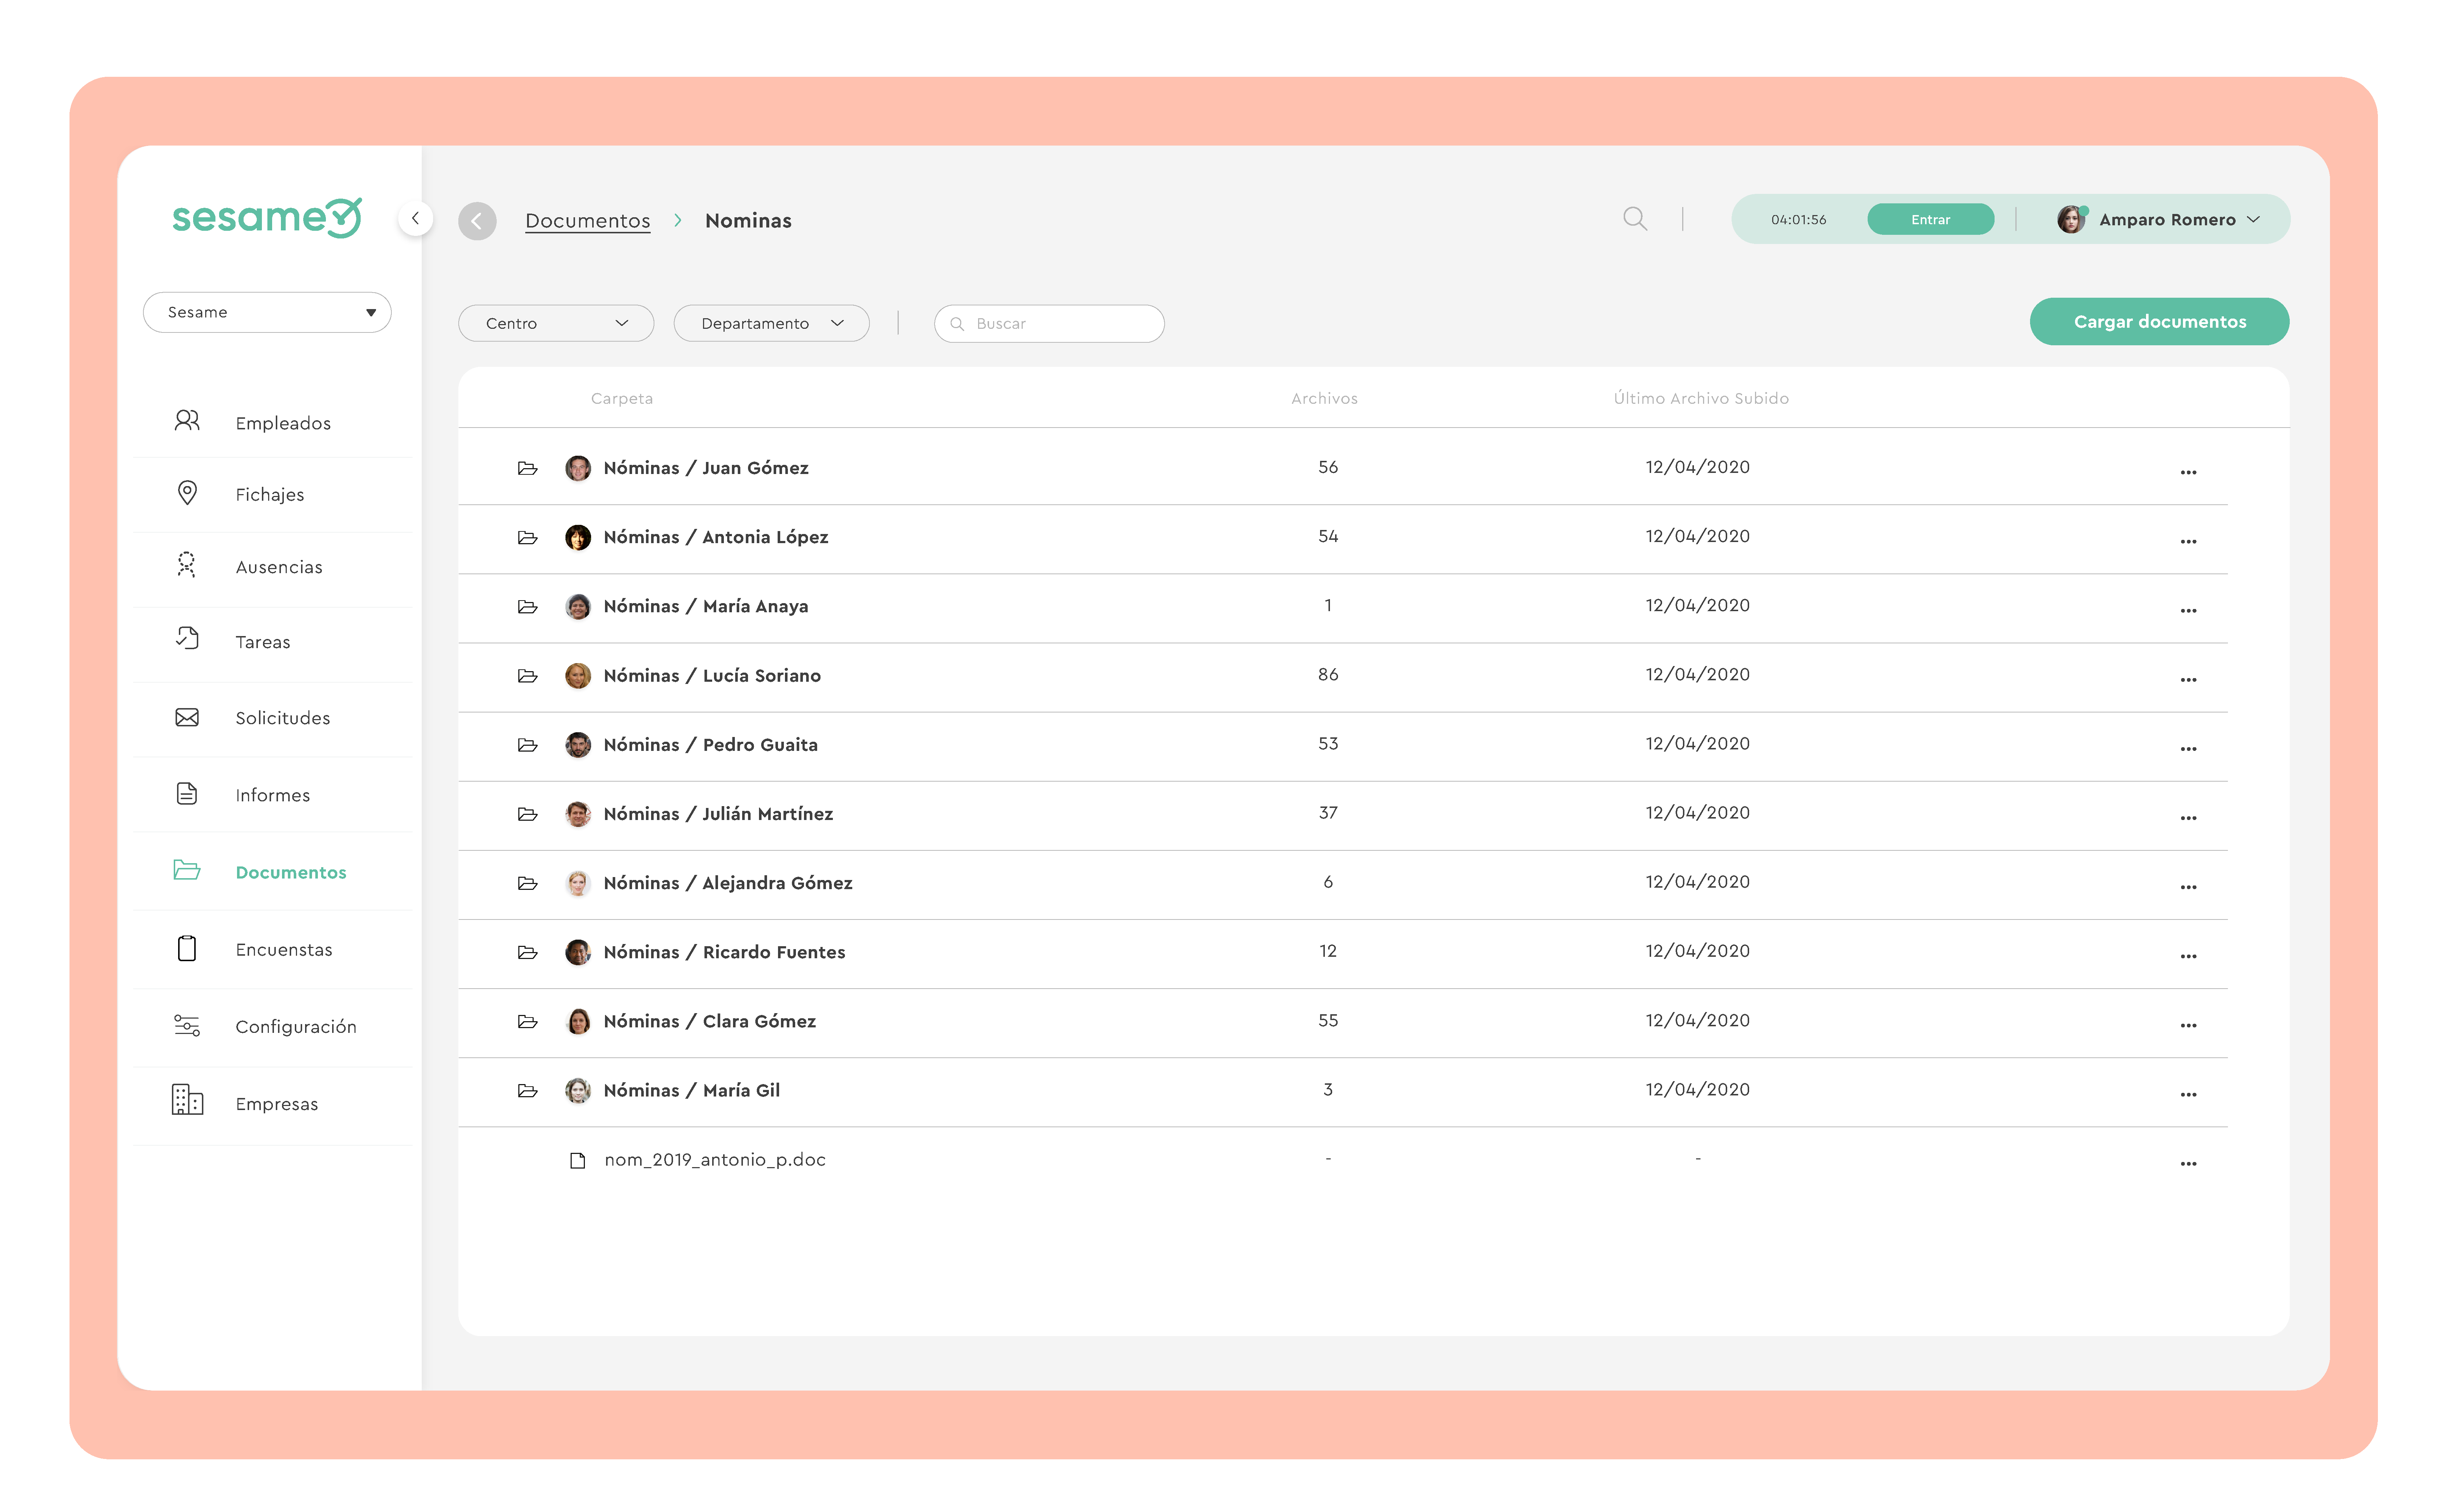This screenshot has height=1512, width=2439.
Task: Collapse the sidebar with the arrow button
Action: 415,218
